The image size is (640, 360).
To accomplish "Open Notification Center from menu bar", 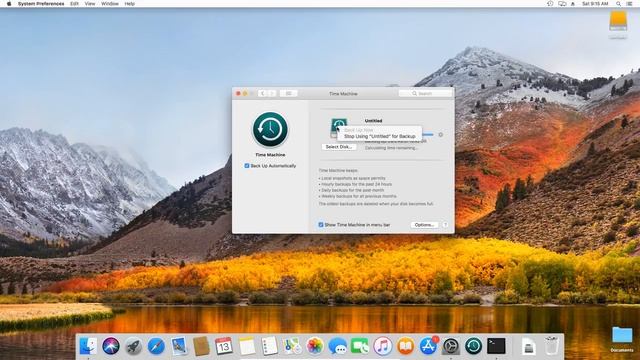I will click(x=630, y=4).
